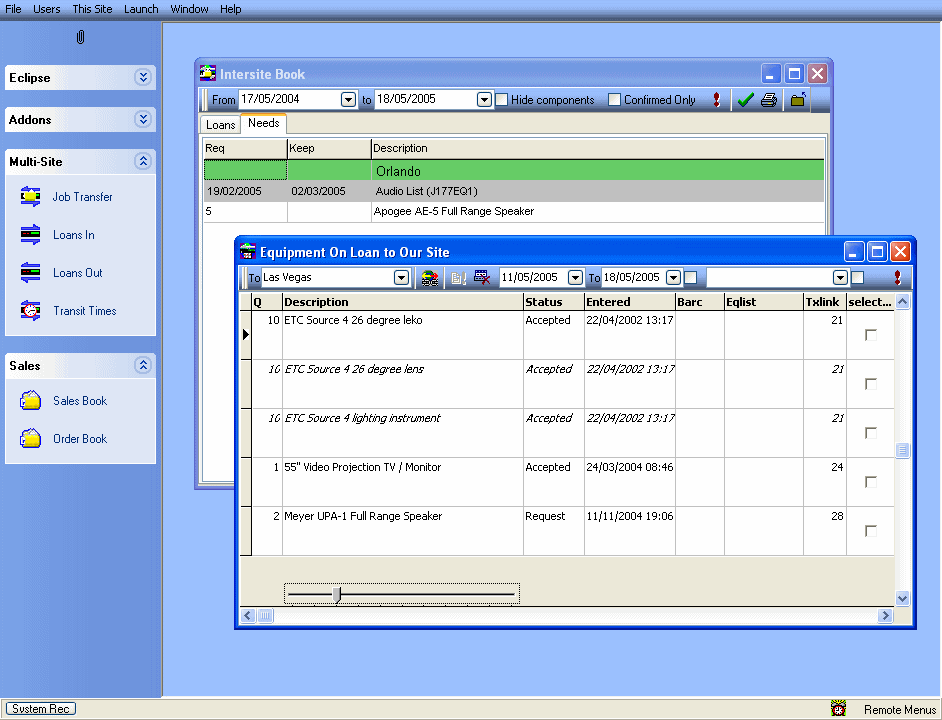Click the alarm clock icon in status bar
942x720 pixels.
tap(839, 709)
